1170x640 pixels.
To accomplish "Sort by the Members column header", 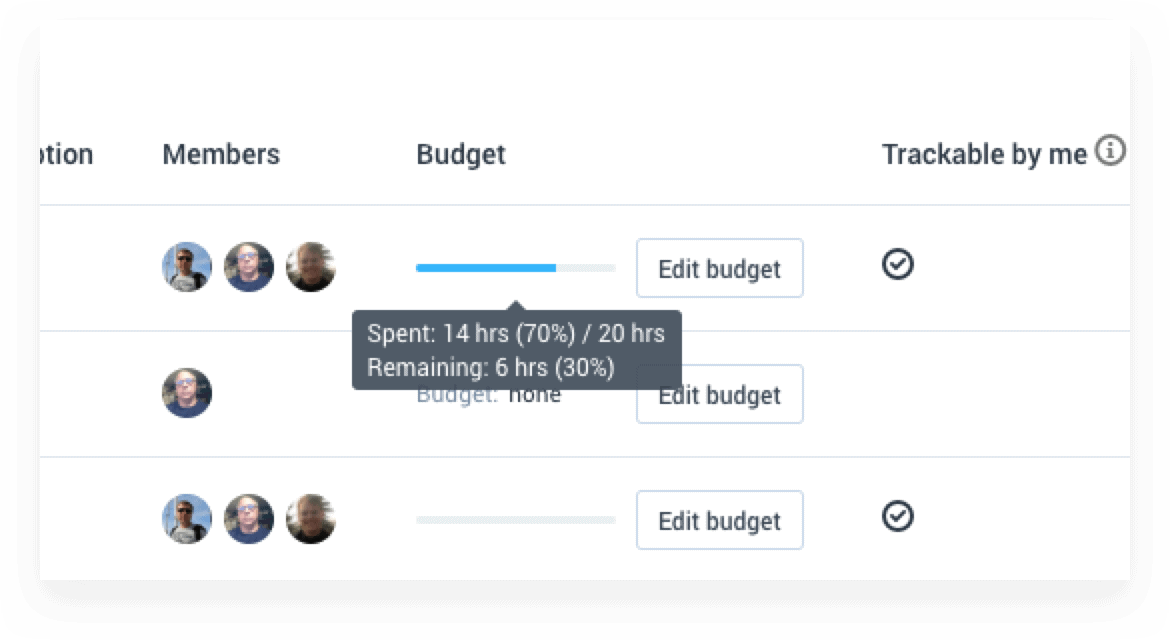I will click(221, 154).
